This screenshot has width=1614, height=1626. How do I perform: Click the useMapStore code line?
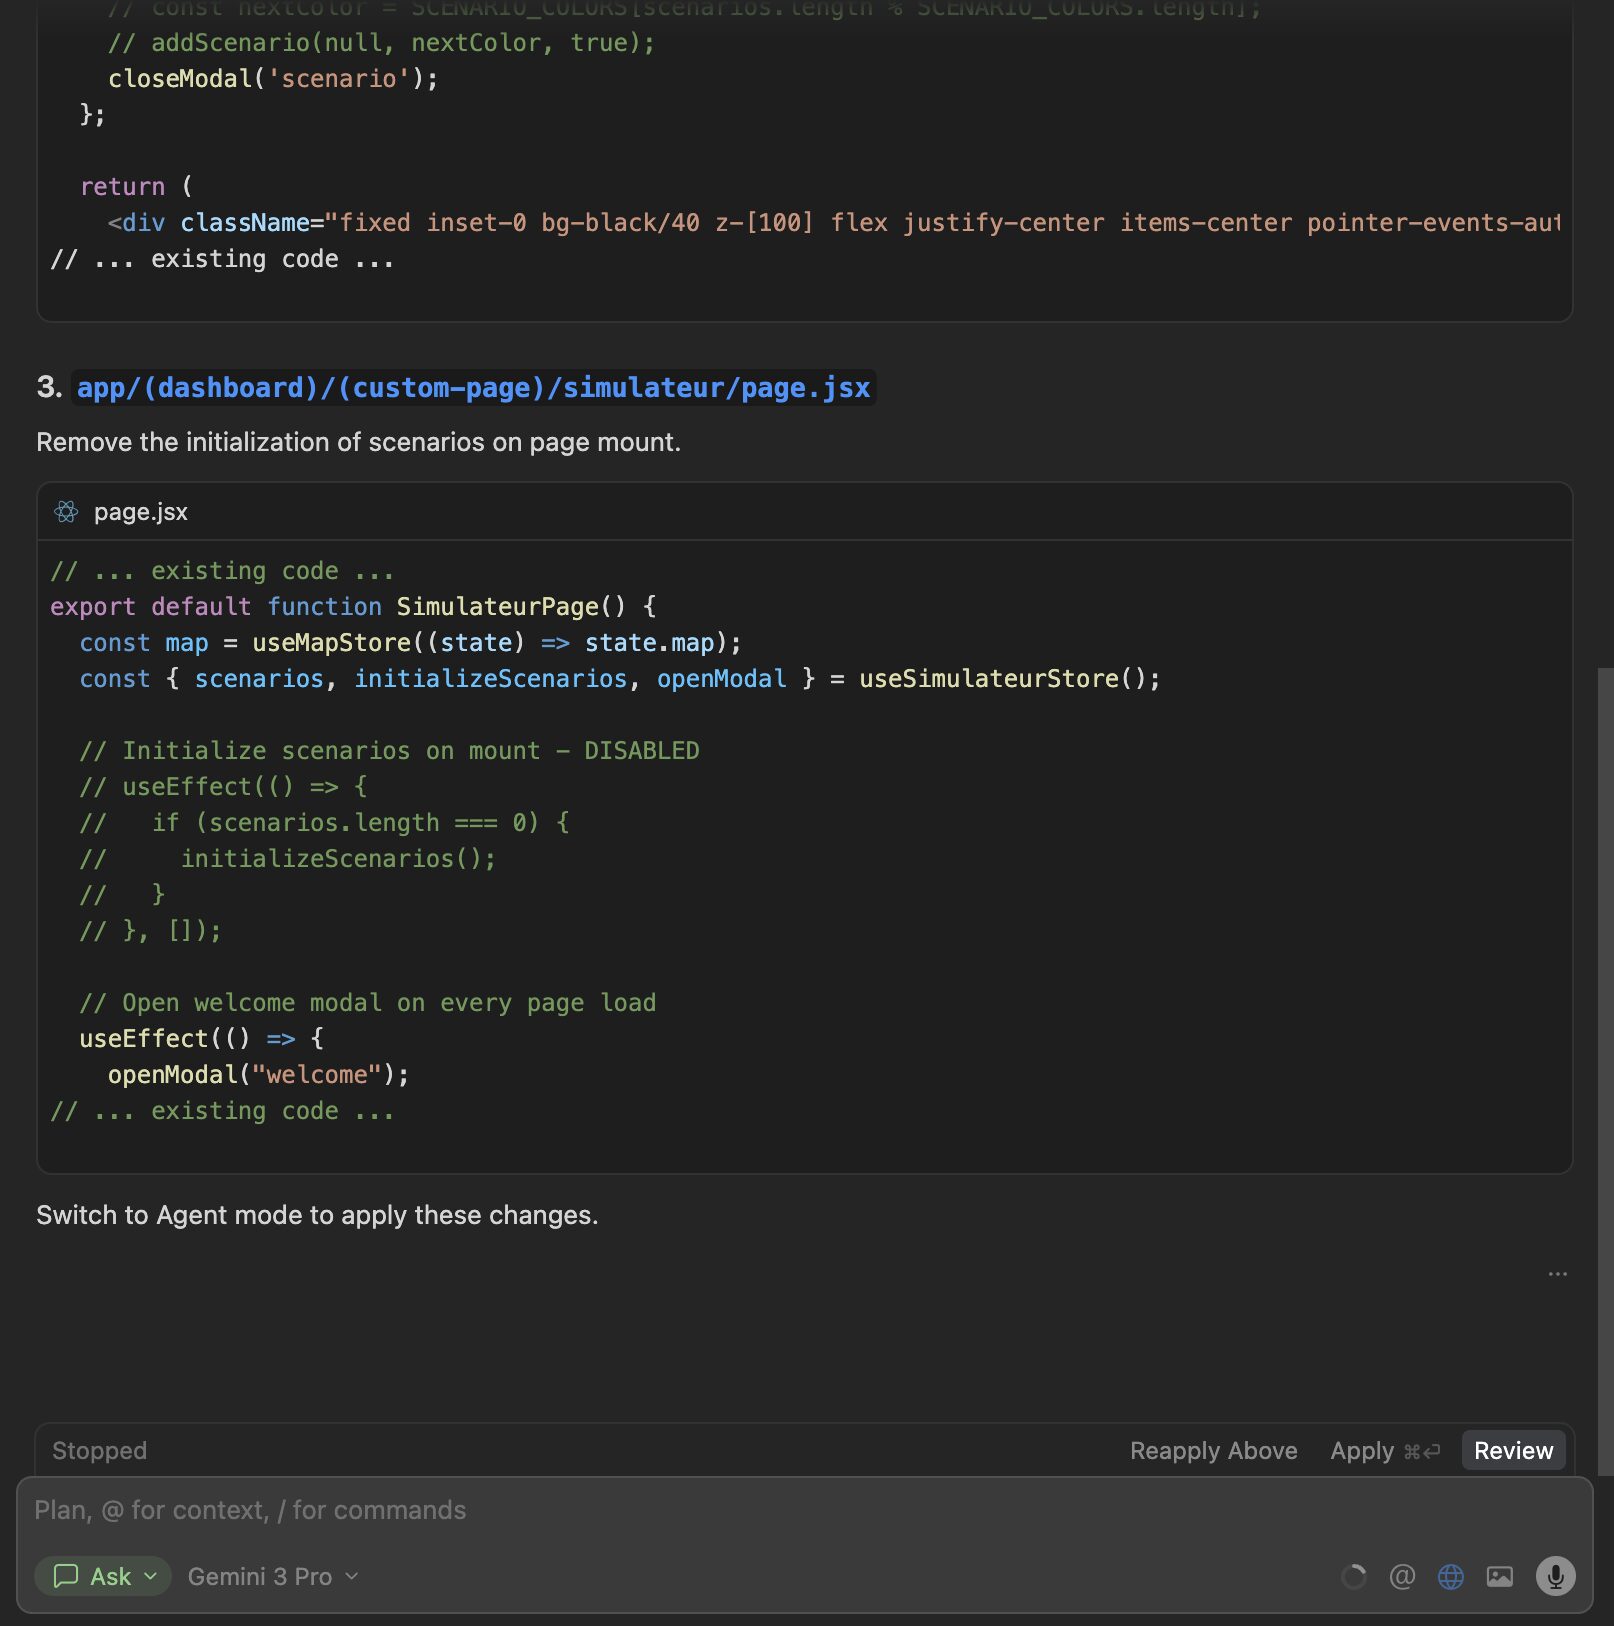[410, 642]
